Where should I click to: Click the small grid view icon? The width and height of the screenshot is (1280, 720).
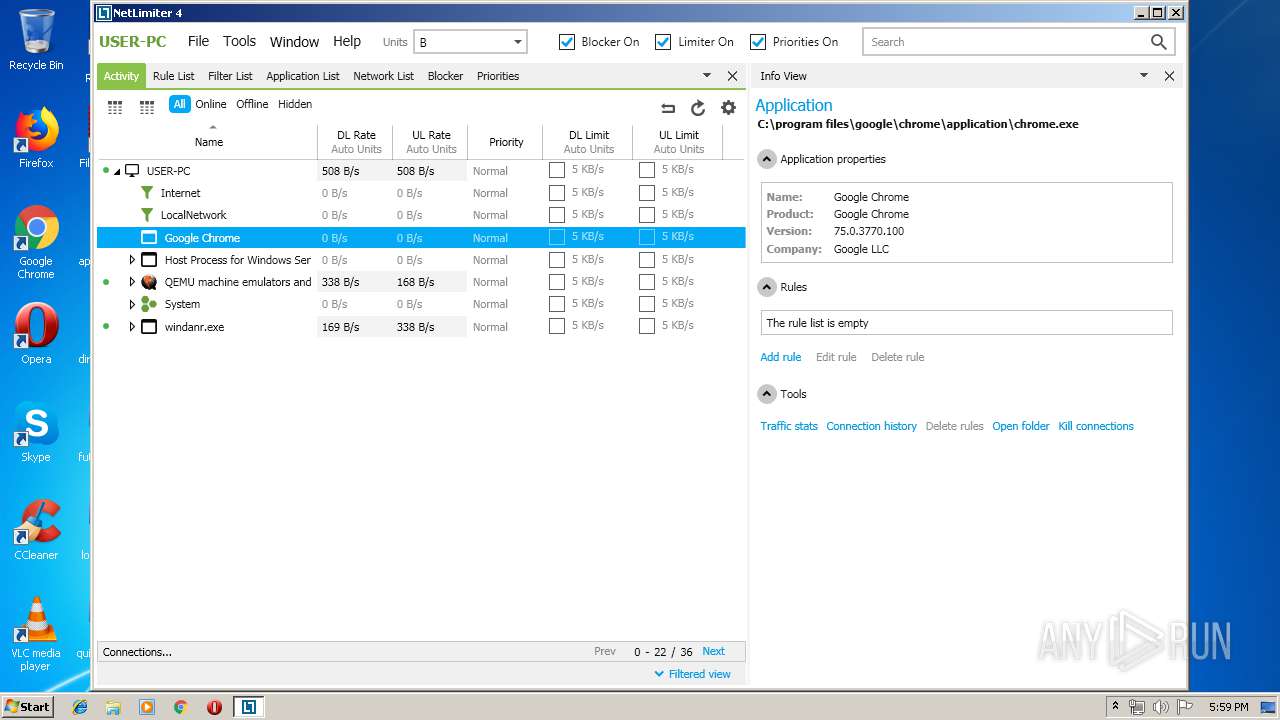[x=115, y=108]
